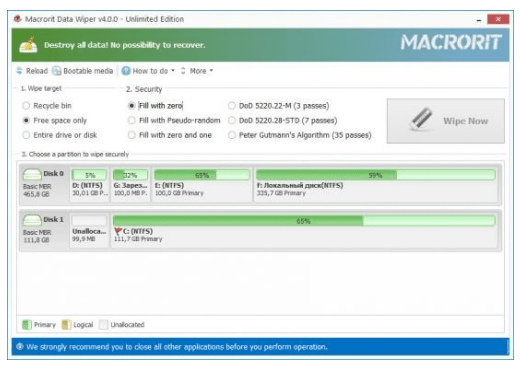520x368 pixels.
Task: Choose Fill with Pseudo-random method
Action: 174,120
